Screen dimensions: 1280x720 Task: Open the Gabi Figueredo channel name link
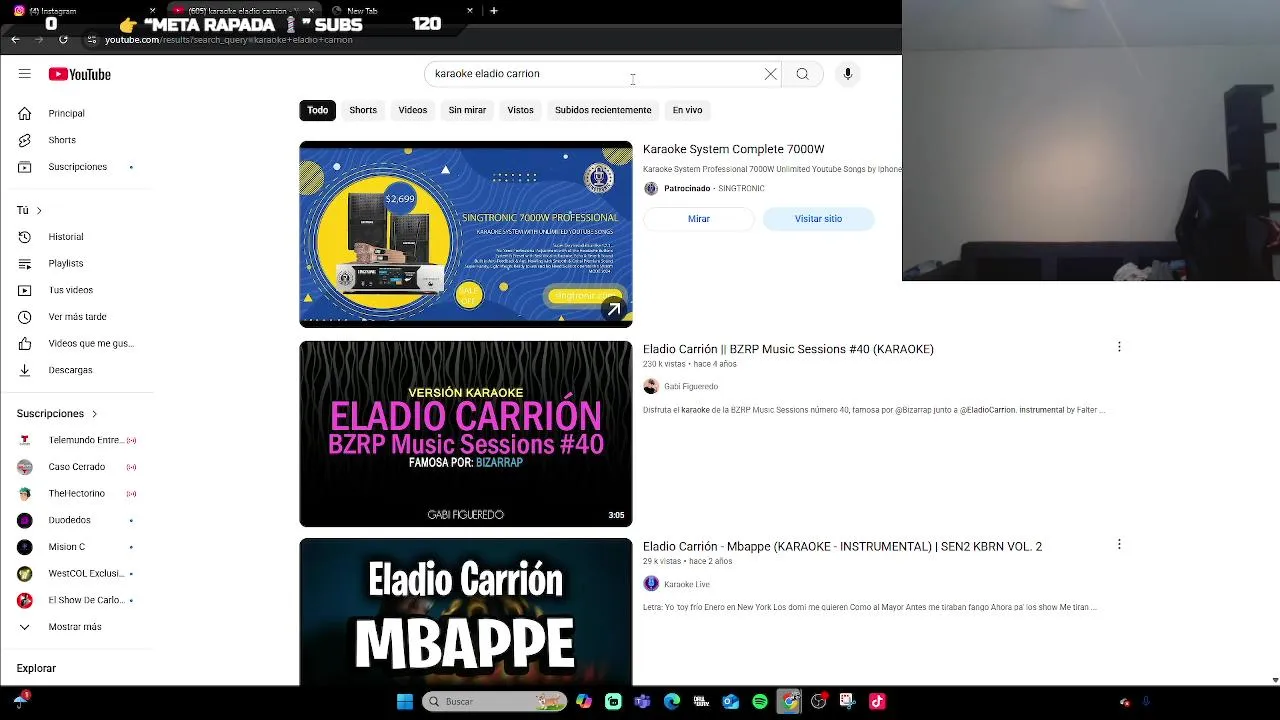pos(691,386)
